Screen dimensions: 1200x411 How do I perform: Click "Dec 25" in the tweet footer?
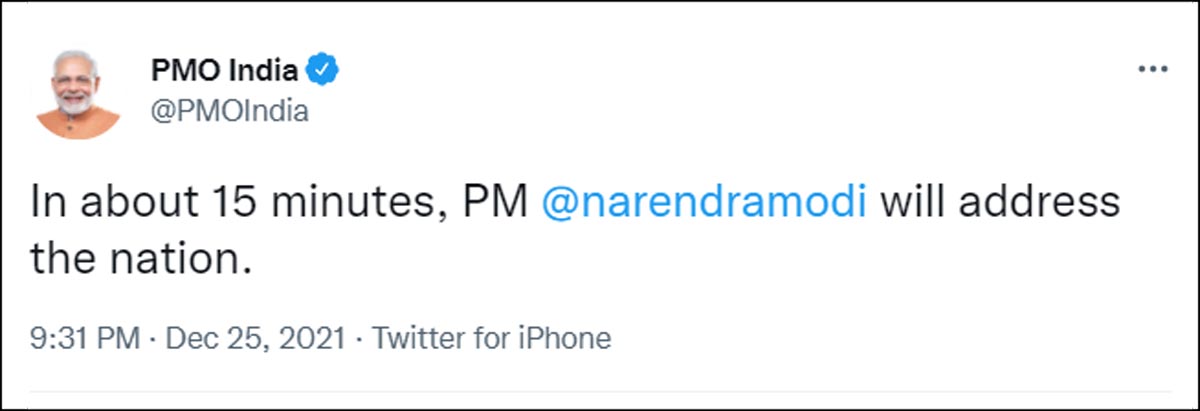pos(218,338)
